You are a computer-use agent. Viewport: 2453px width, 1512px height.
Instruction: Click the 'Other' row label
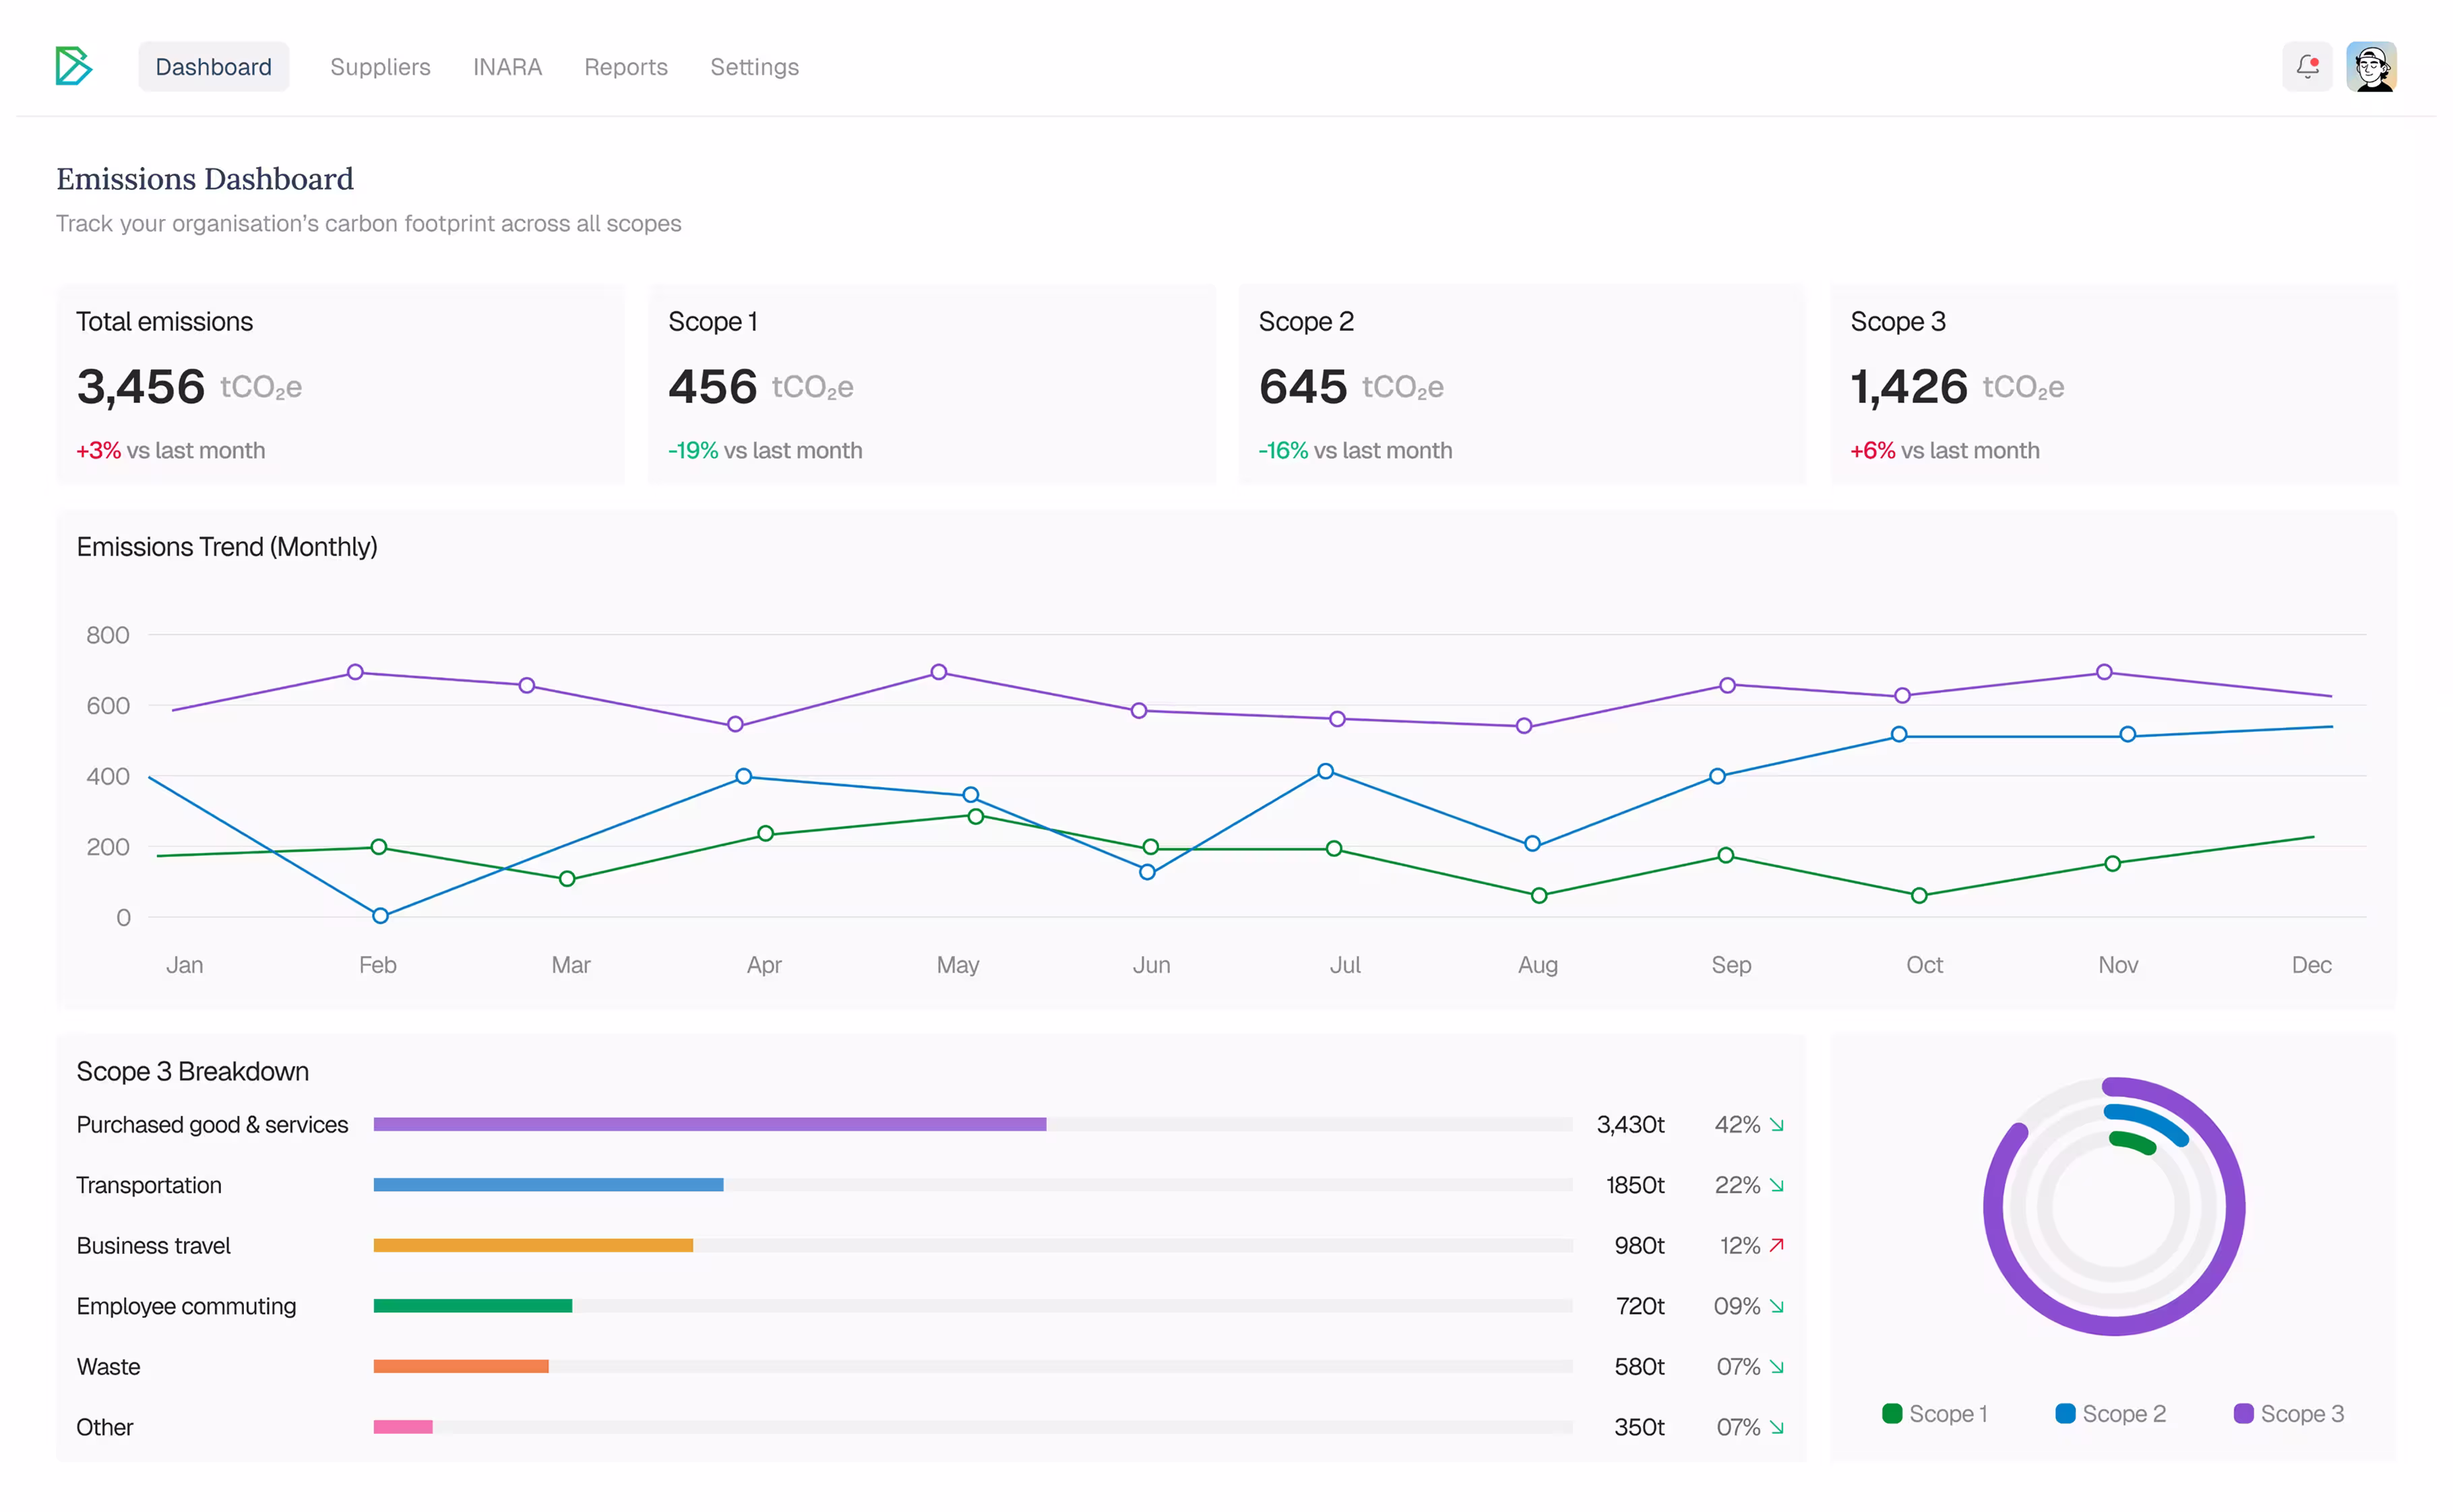105,1427
